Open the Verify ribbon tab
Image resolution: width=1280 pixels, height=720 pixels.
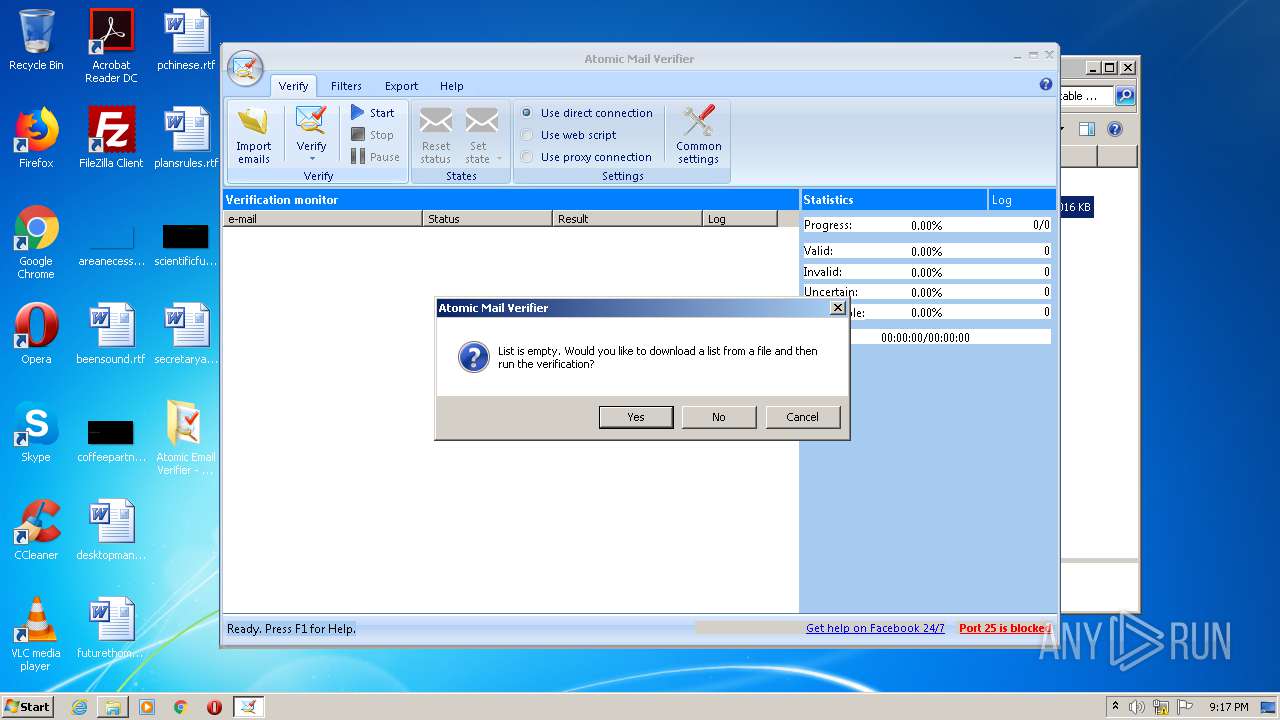[293, 86]
